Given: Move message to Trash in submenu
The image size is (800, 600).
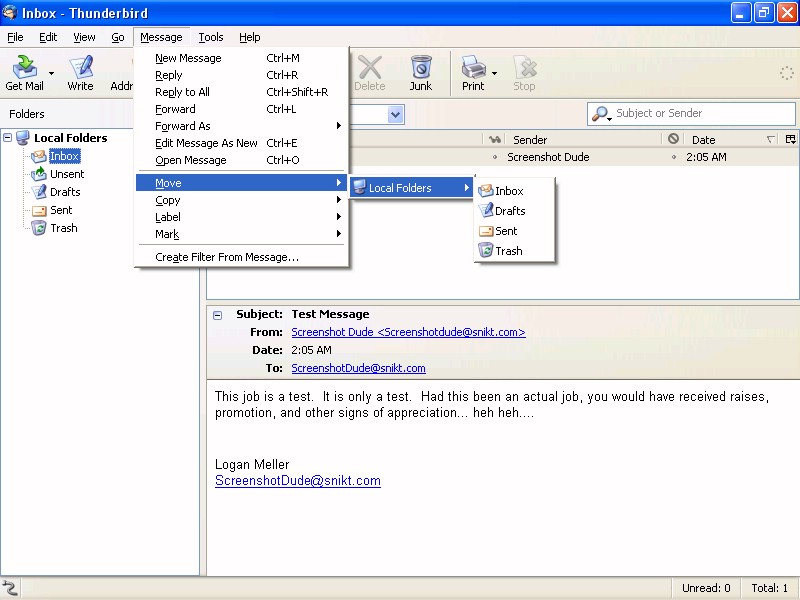Looking at the screenshot, I should 514,251.
